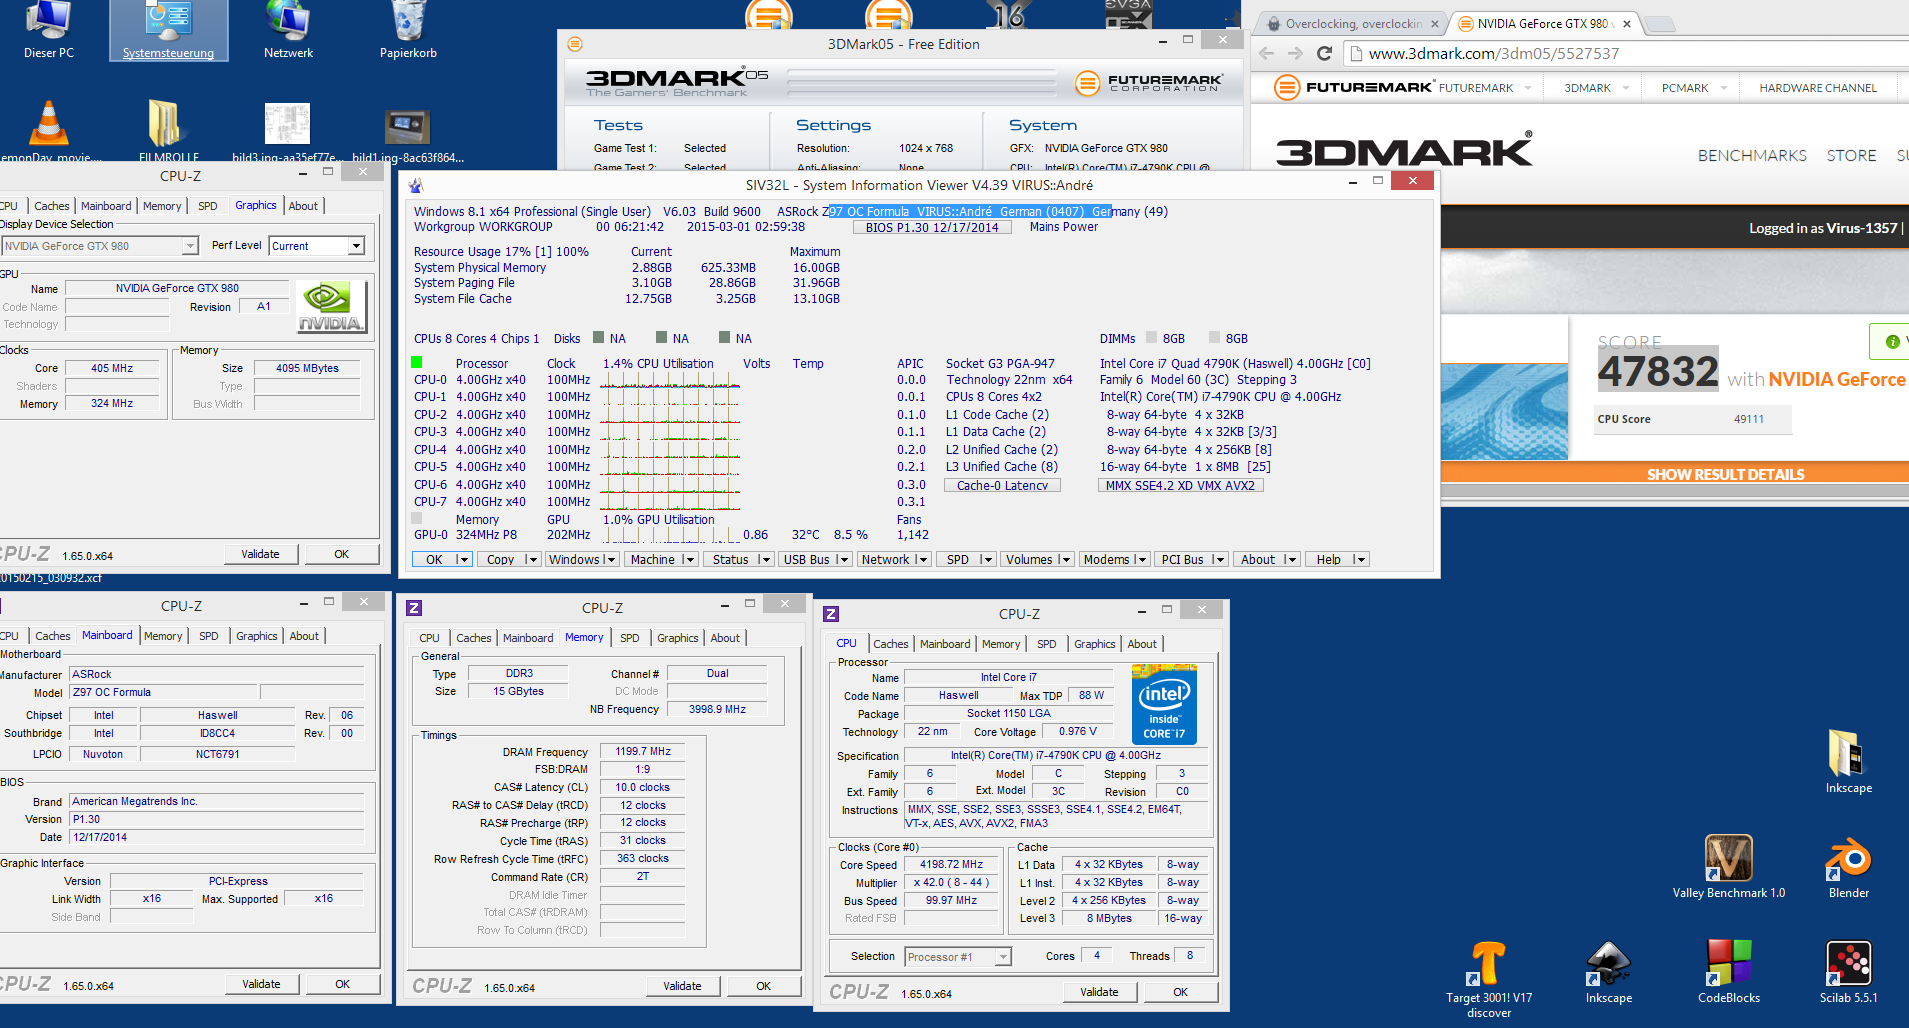Click the MMX SSE4.2 XD VMX AVX2 button
The image size is (1909, 1028).
[1180, 485]
